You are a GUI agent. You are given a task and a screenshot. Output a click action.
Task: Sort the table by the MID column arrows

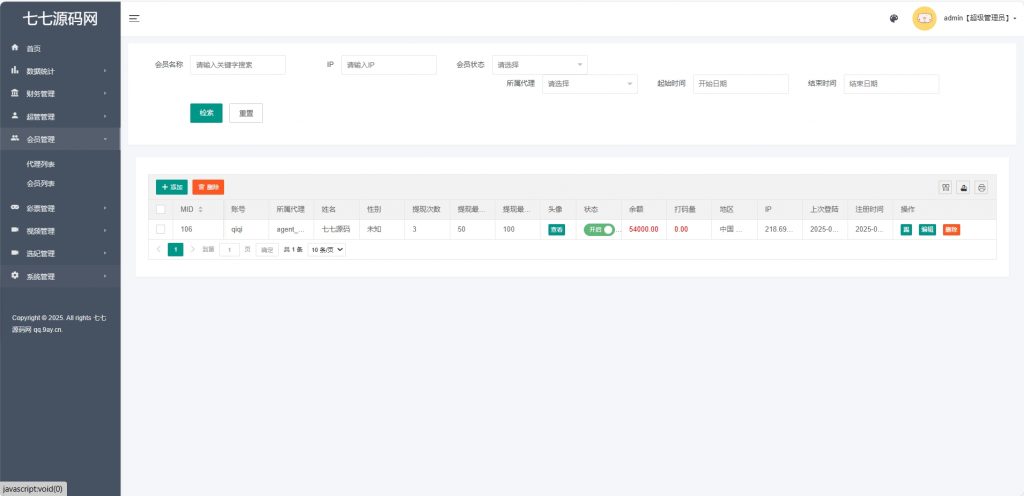[200, 209]
